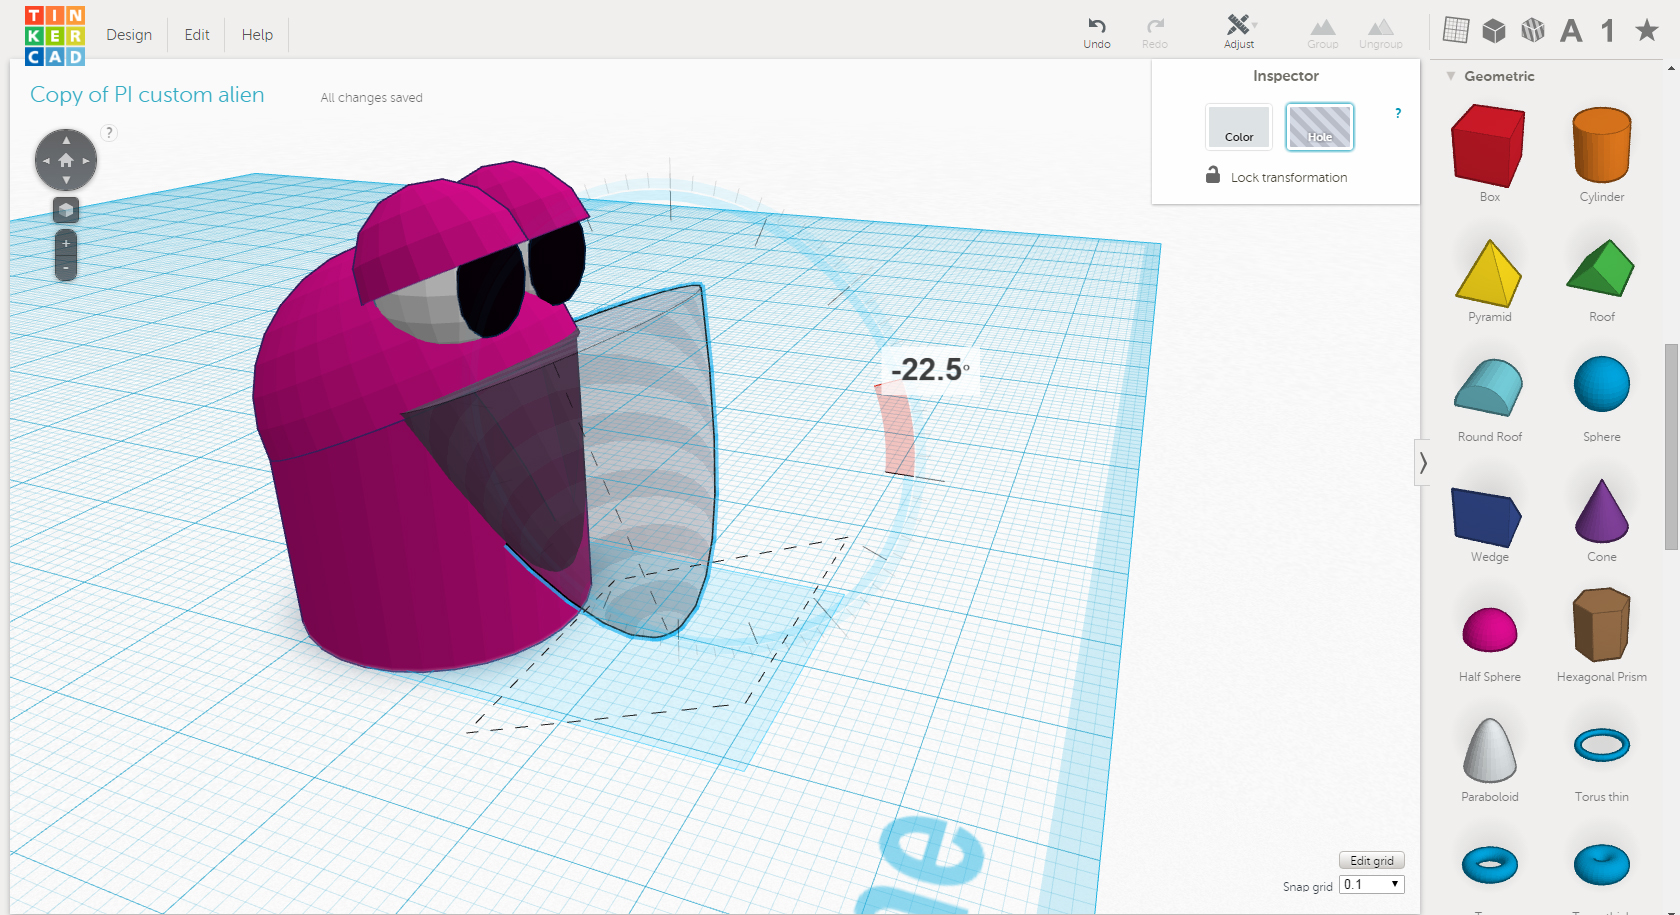Rotate view right with navigation arrow
1680x915 pixels.
(86, 160)
